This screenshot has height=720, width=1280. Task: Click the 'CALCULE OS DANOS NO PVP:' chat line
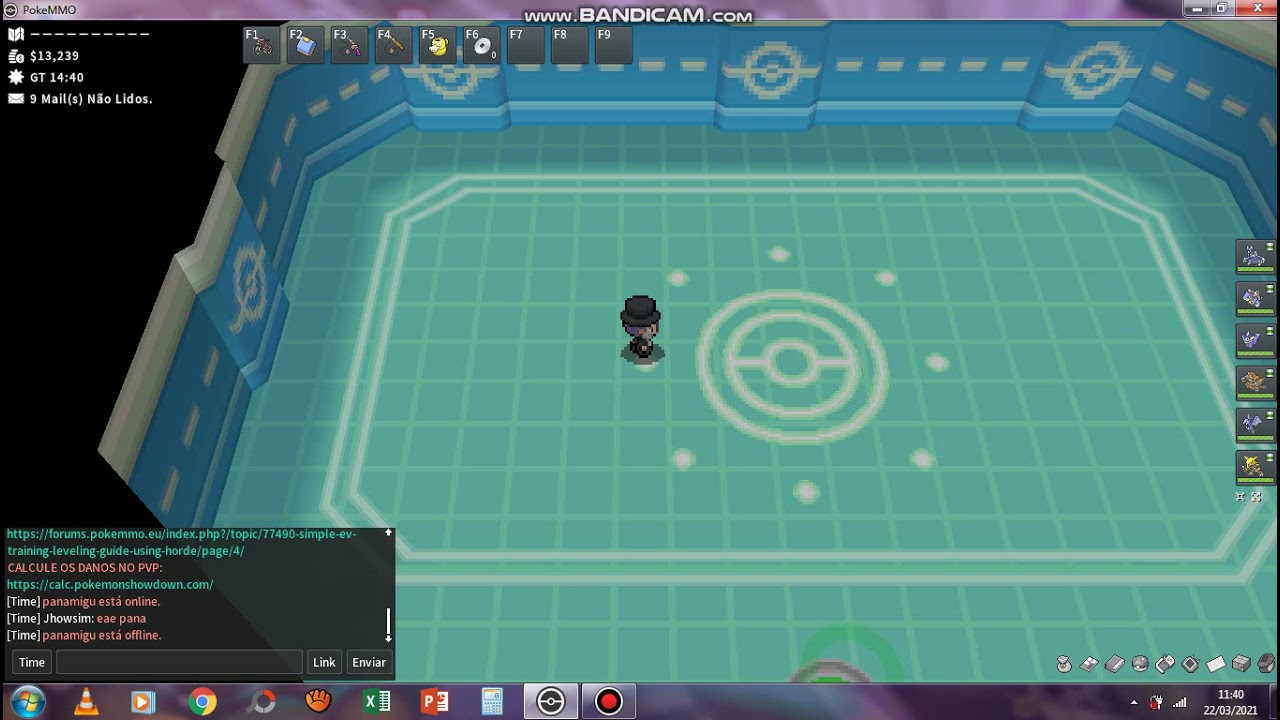coord(84,567)
